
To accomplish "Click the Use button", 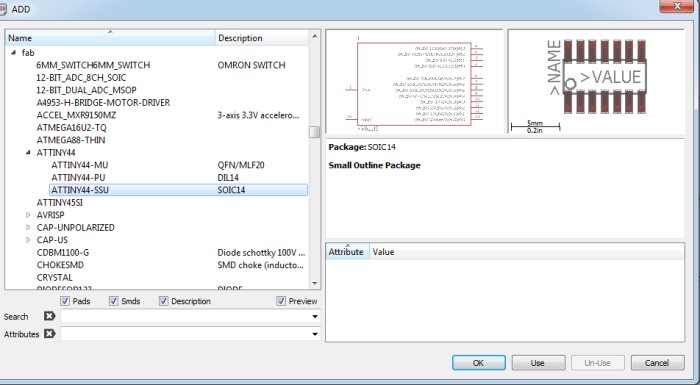I will coord(538,363).
